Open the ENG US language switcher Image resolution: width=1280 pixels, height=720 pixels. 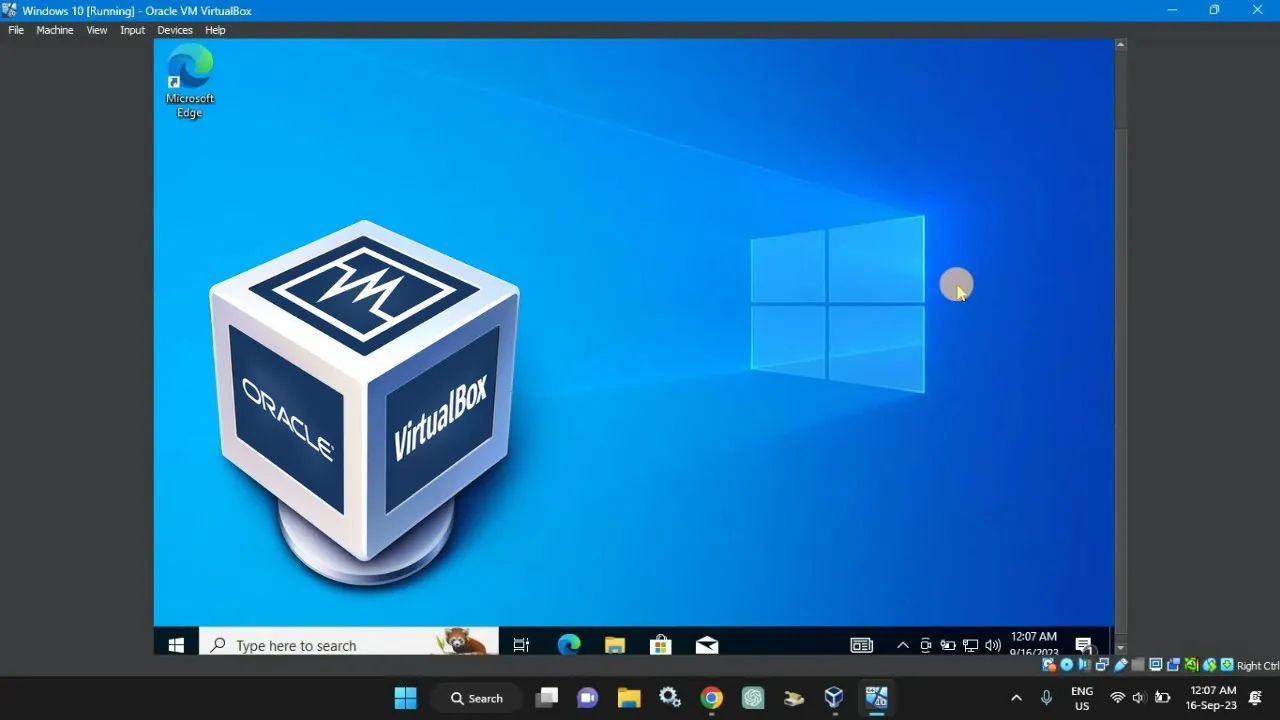point(1082,698)
